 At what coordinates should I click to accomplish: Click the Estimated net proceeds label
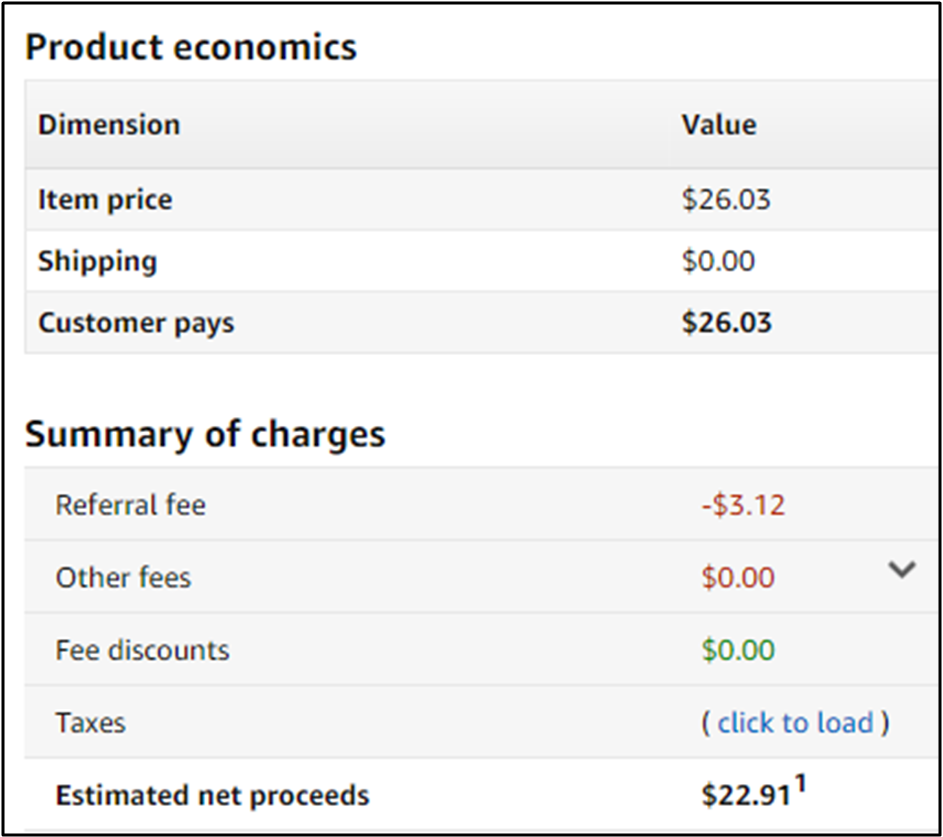tap(212, 796)
